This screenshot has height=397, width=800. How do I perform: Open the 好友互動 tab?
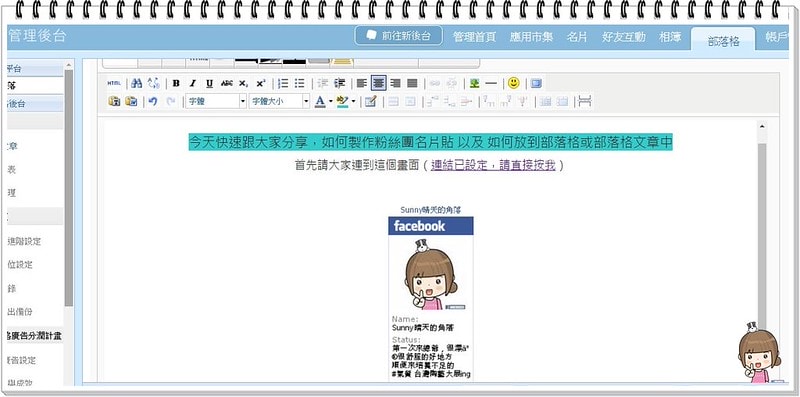click(x=623, y=37)
